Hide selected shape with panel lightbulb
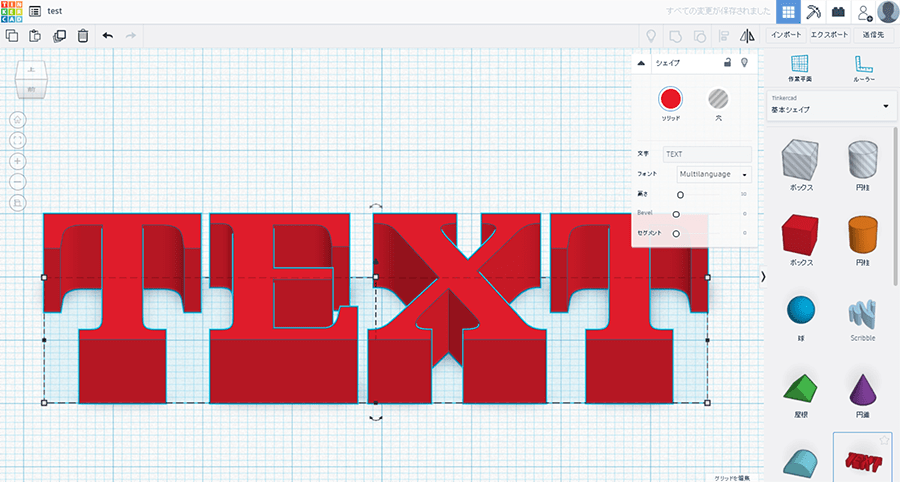Screen dimensions: 900x482 pos(744,63)
